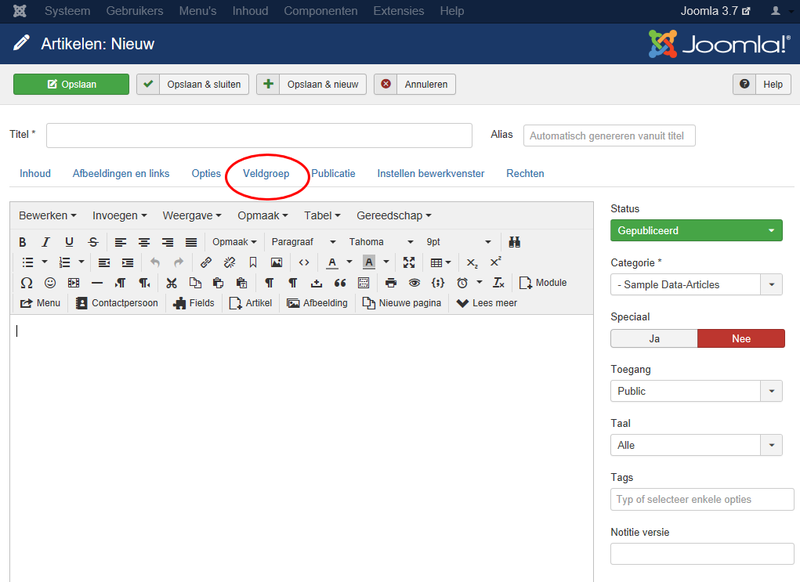Click Opslaan & nieuw
This screenshot has width=800, height=582.
(x=311, y=84)
